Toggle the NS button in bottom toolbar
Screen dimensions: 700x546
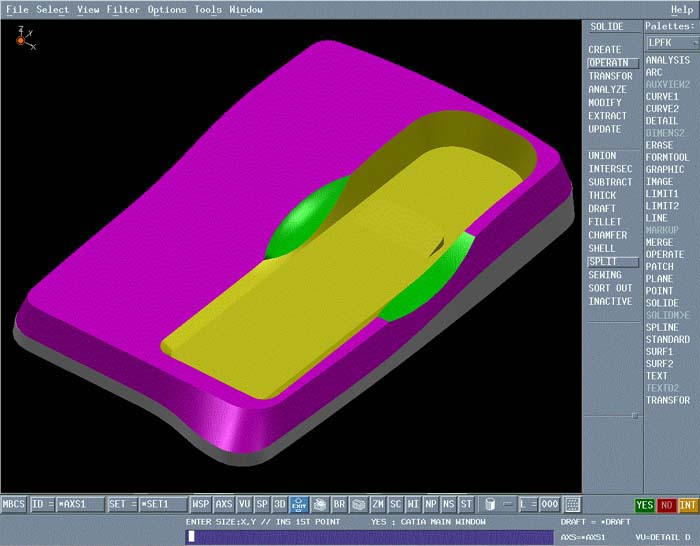pyautogui.click(x=448, y=505)
